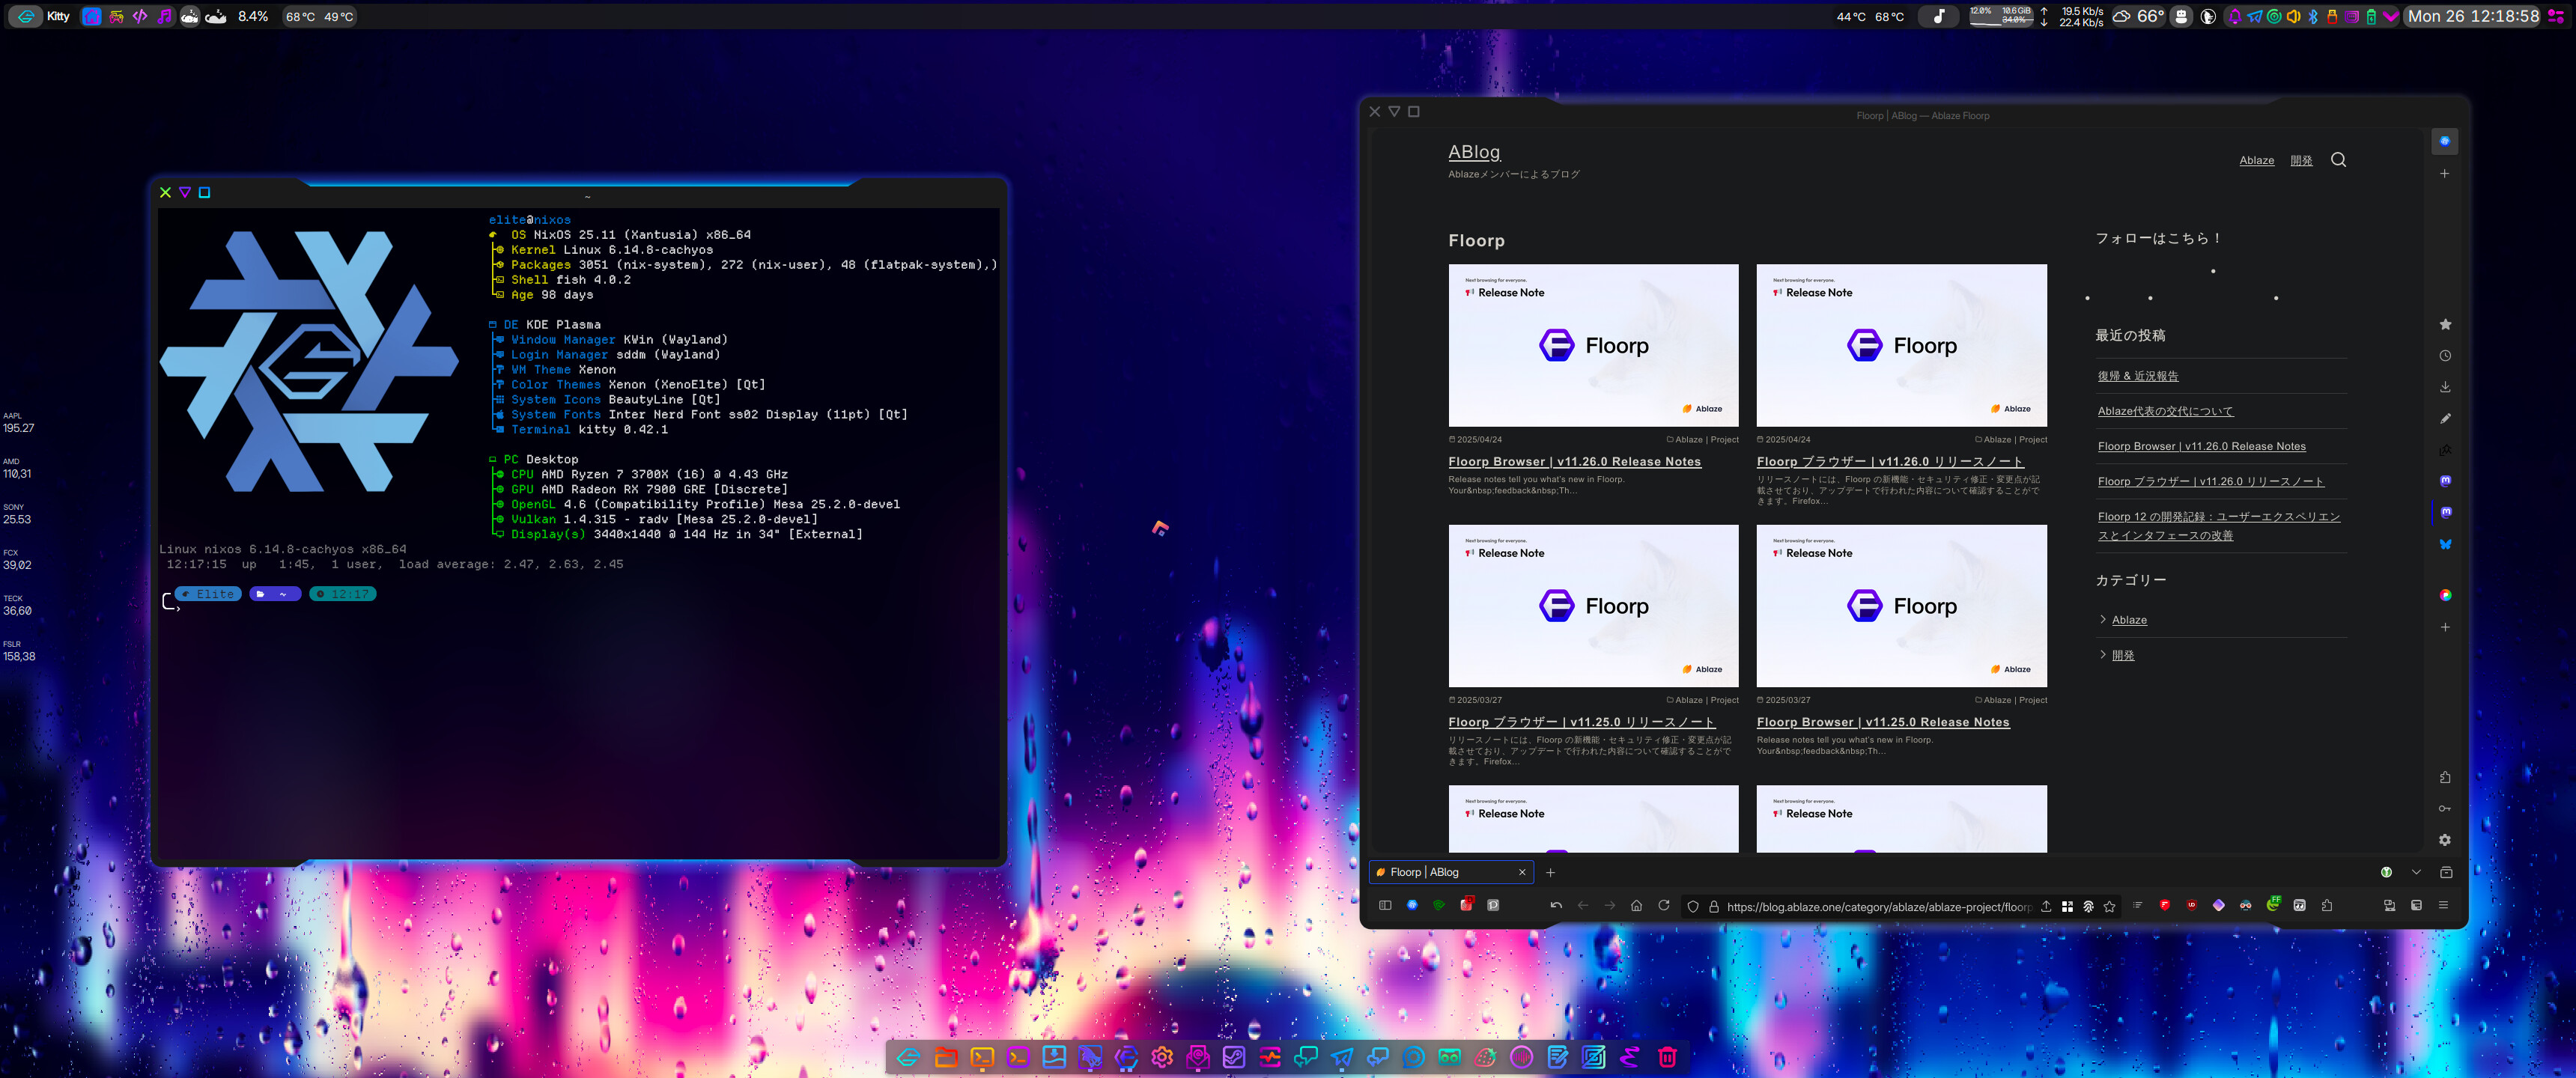Open Telegram from the dock
The height and width of the screenshot is (1078, 2576).
point(1342,1057)
